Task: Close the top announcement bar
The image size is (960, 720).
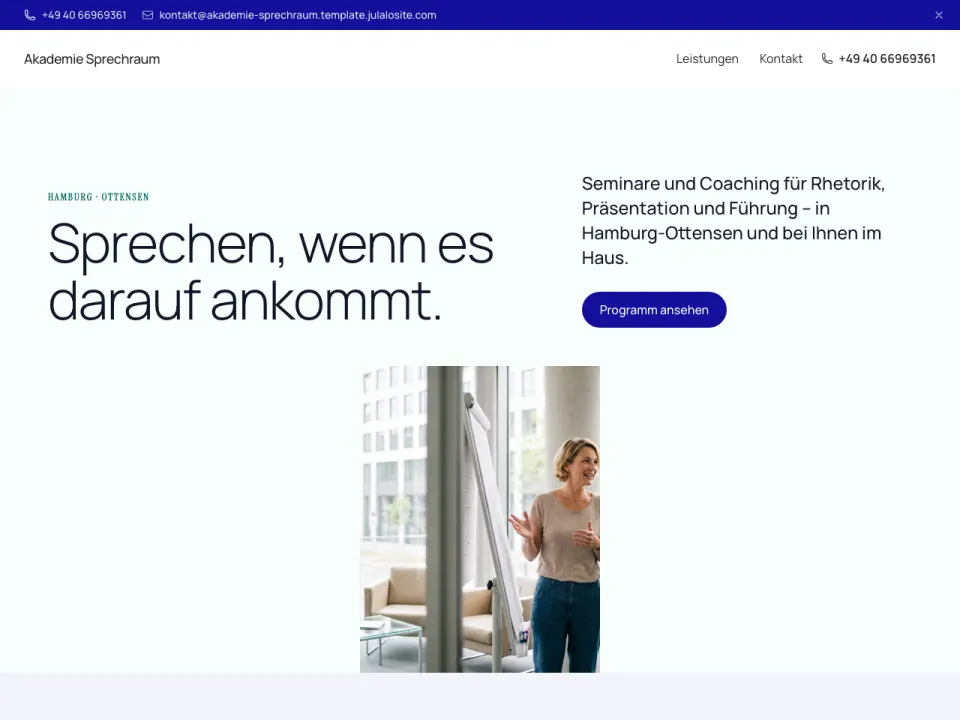Action: [939, 15]
